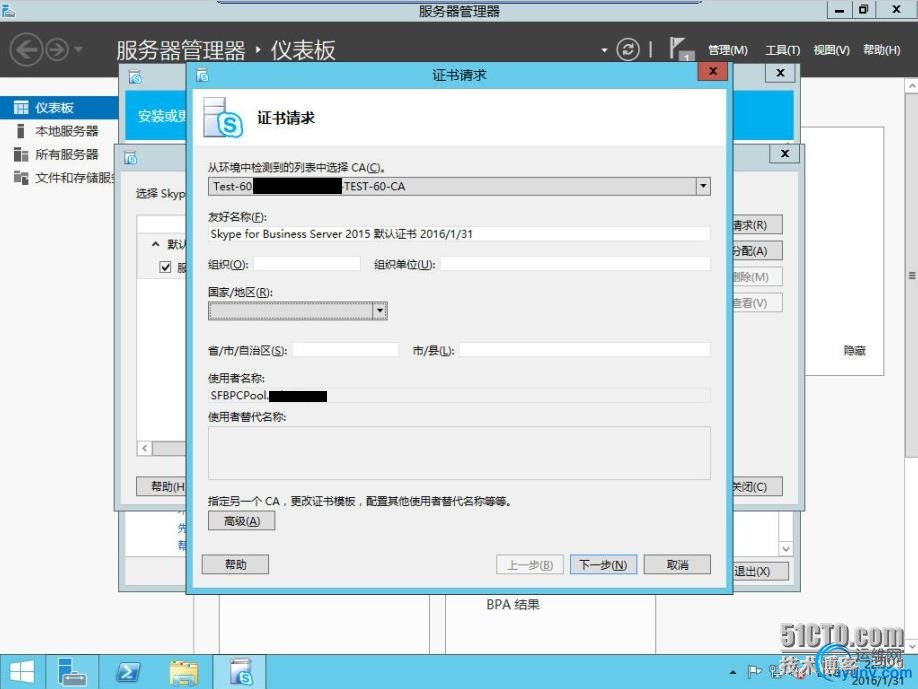Click 下一步(N) to continue
Viewport: 918px width, 689px height.
[x=603, y=565]
